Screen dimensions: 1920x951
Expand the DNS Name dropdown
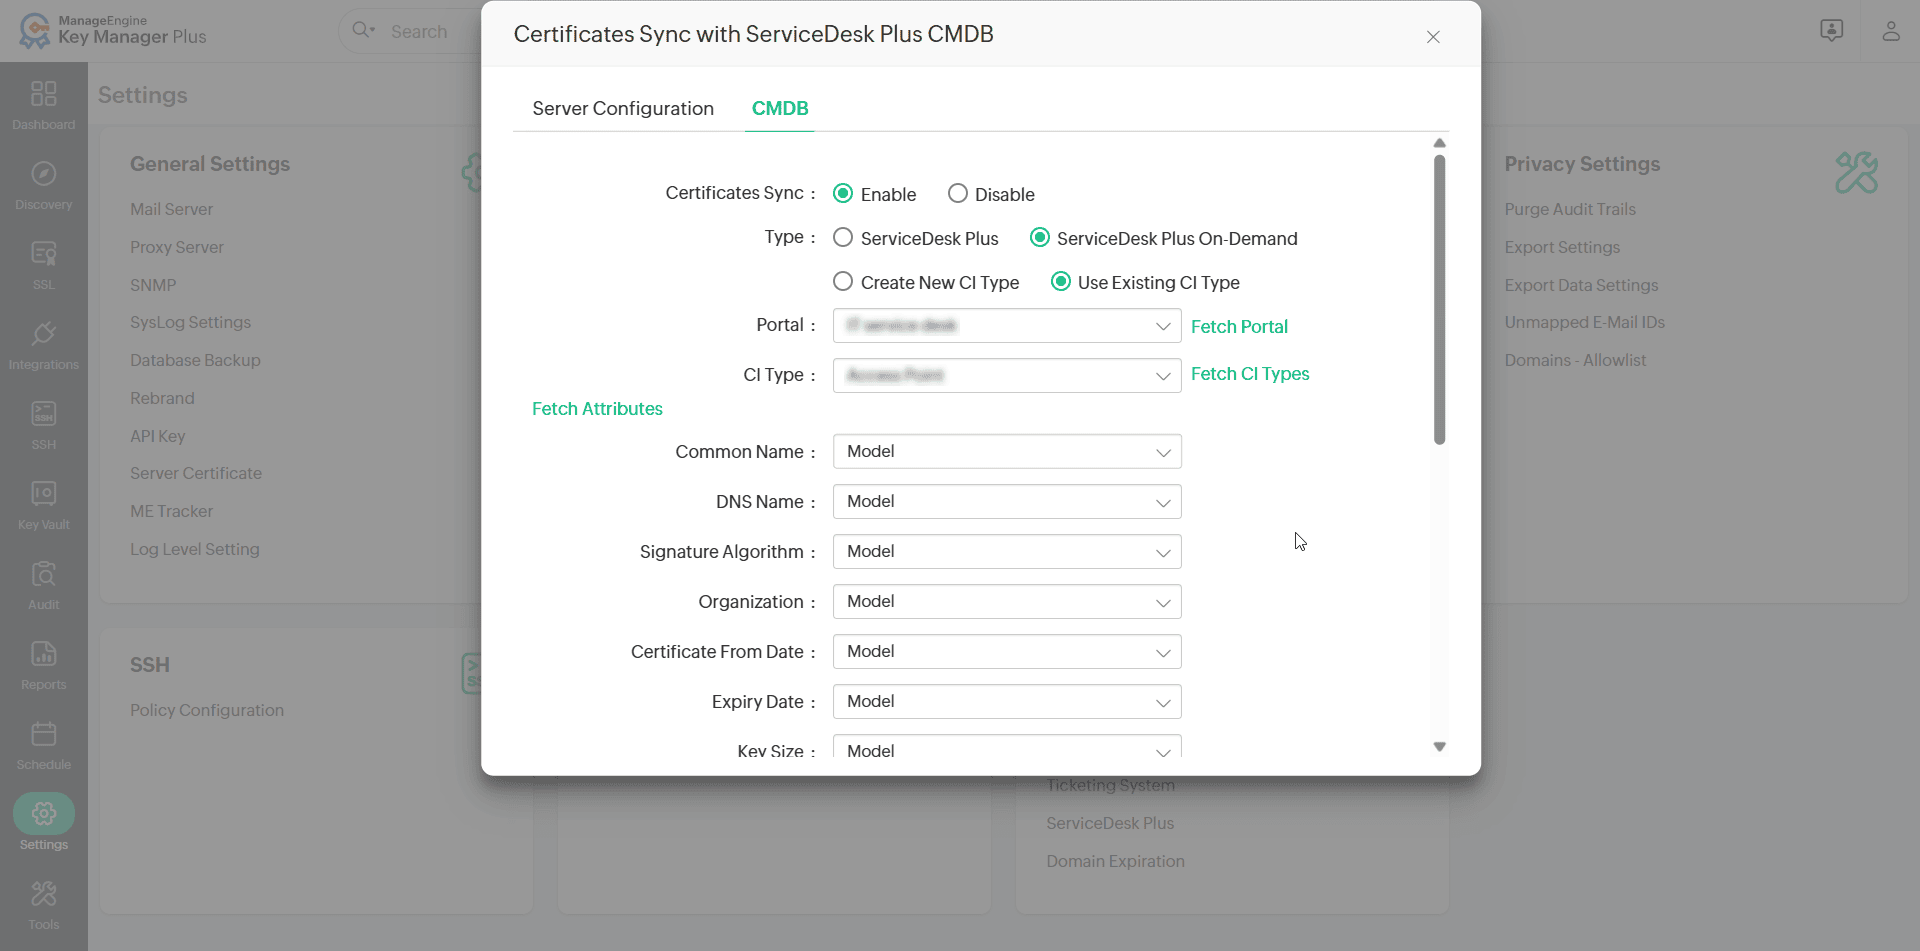point(1007,501)
